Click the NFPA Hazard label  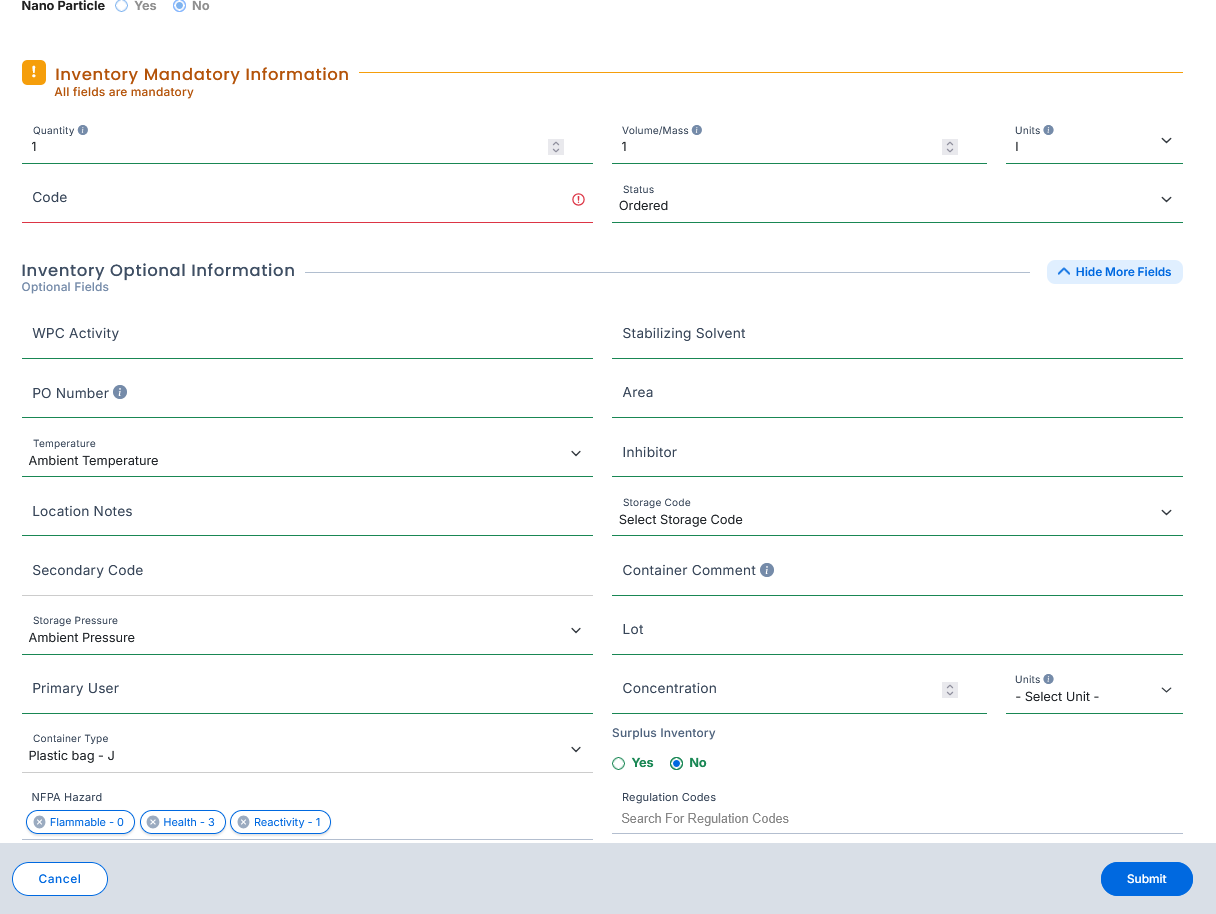(x=67, y=797)
